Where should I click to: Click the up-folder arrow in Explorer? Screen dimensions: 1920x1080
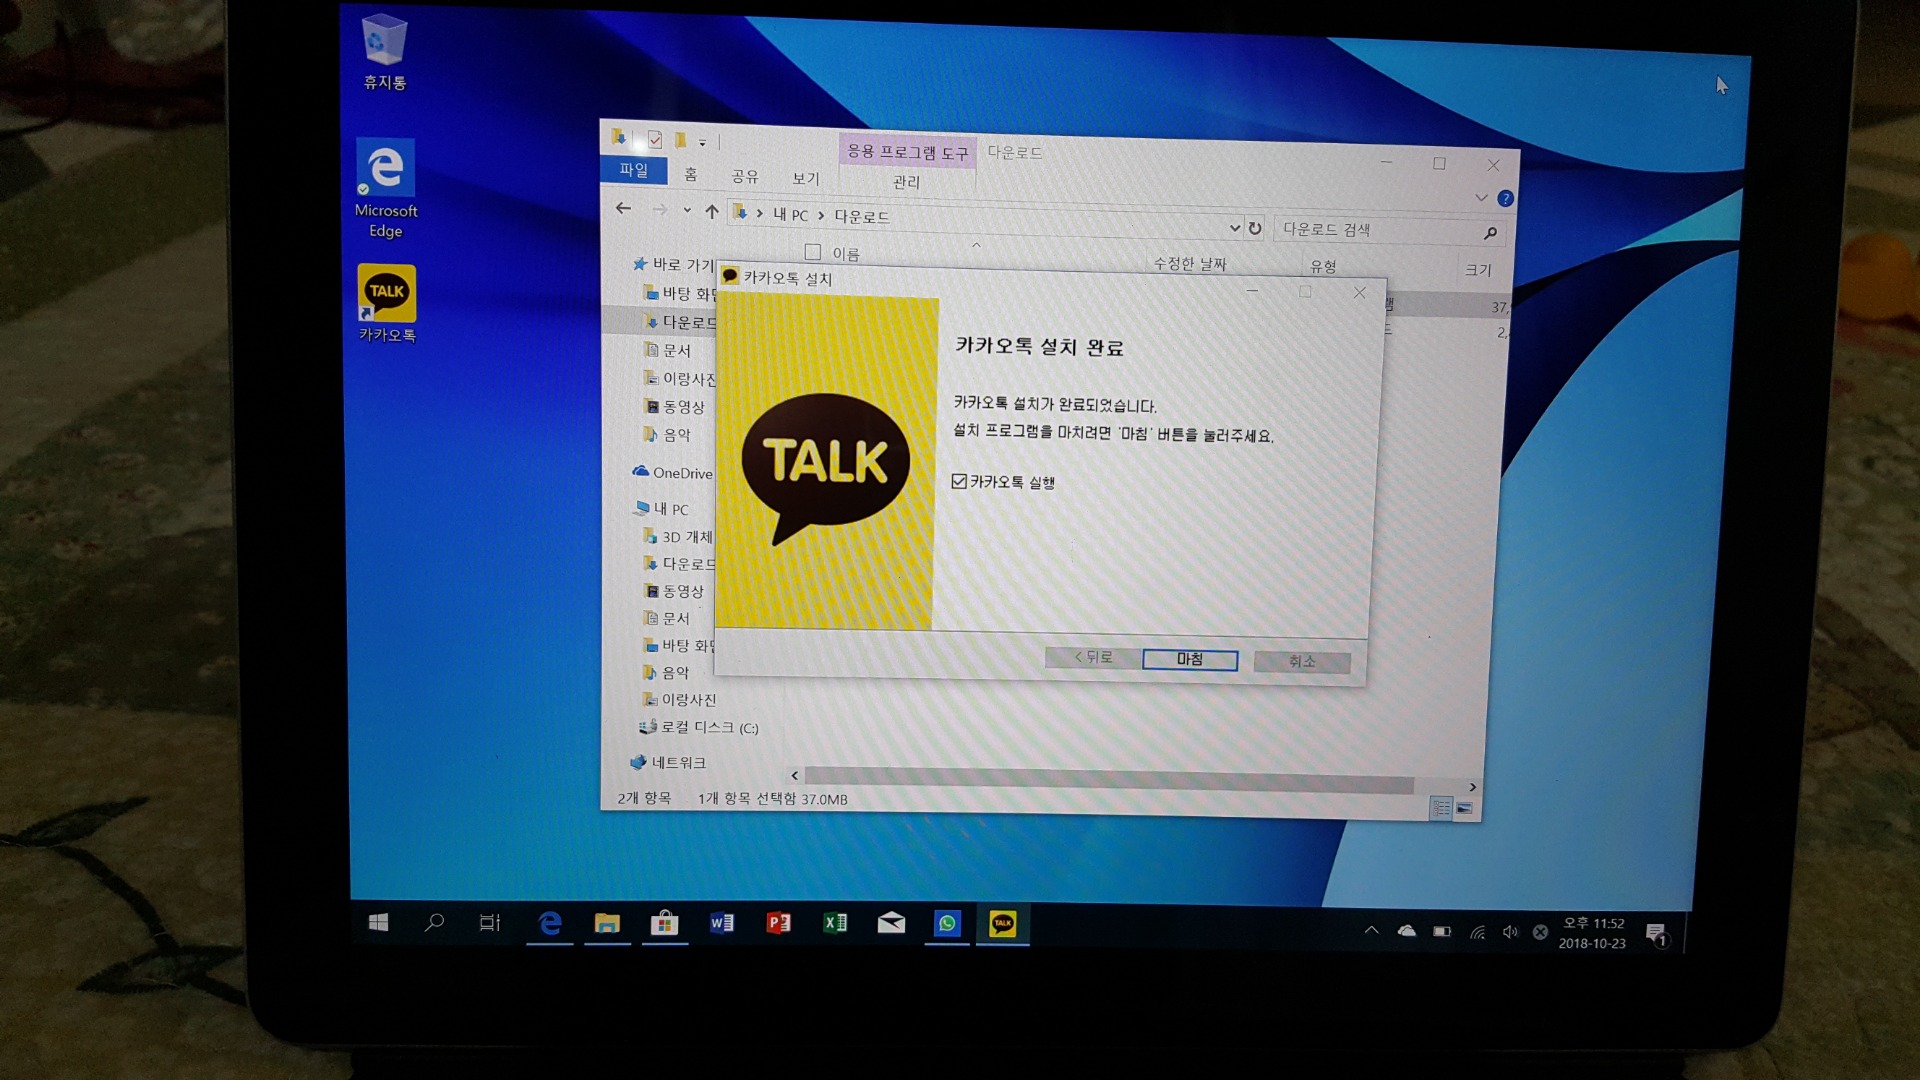(x=712, y=211)
